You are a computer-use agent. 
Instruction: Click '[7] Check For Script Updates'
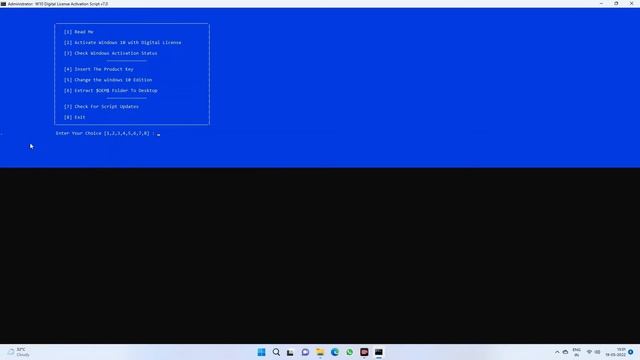tap(101, 107)
